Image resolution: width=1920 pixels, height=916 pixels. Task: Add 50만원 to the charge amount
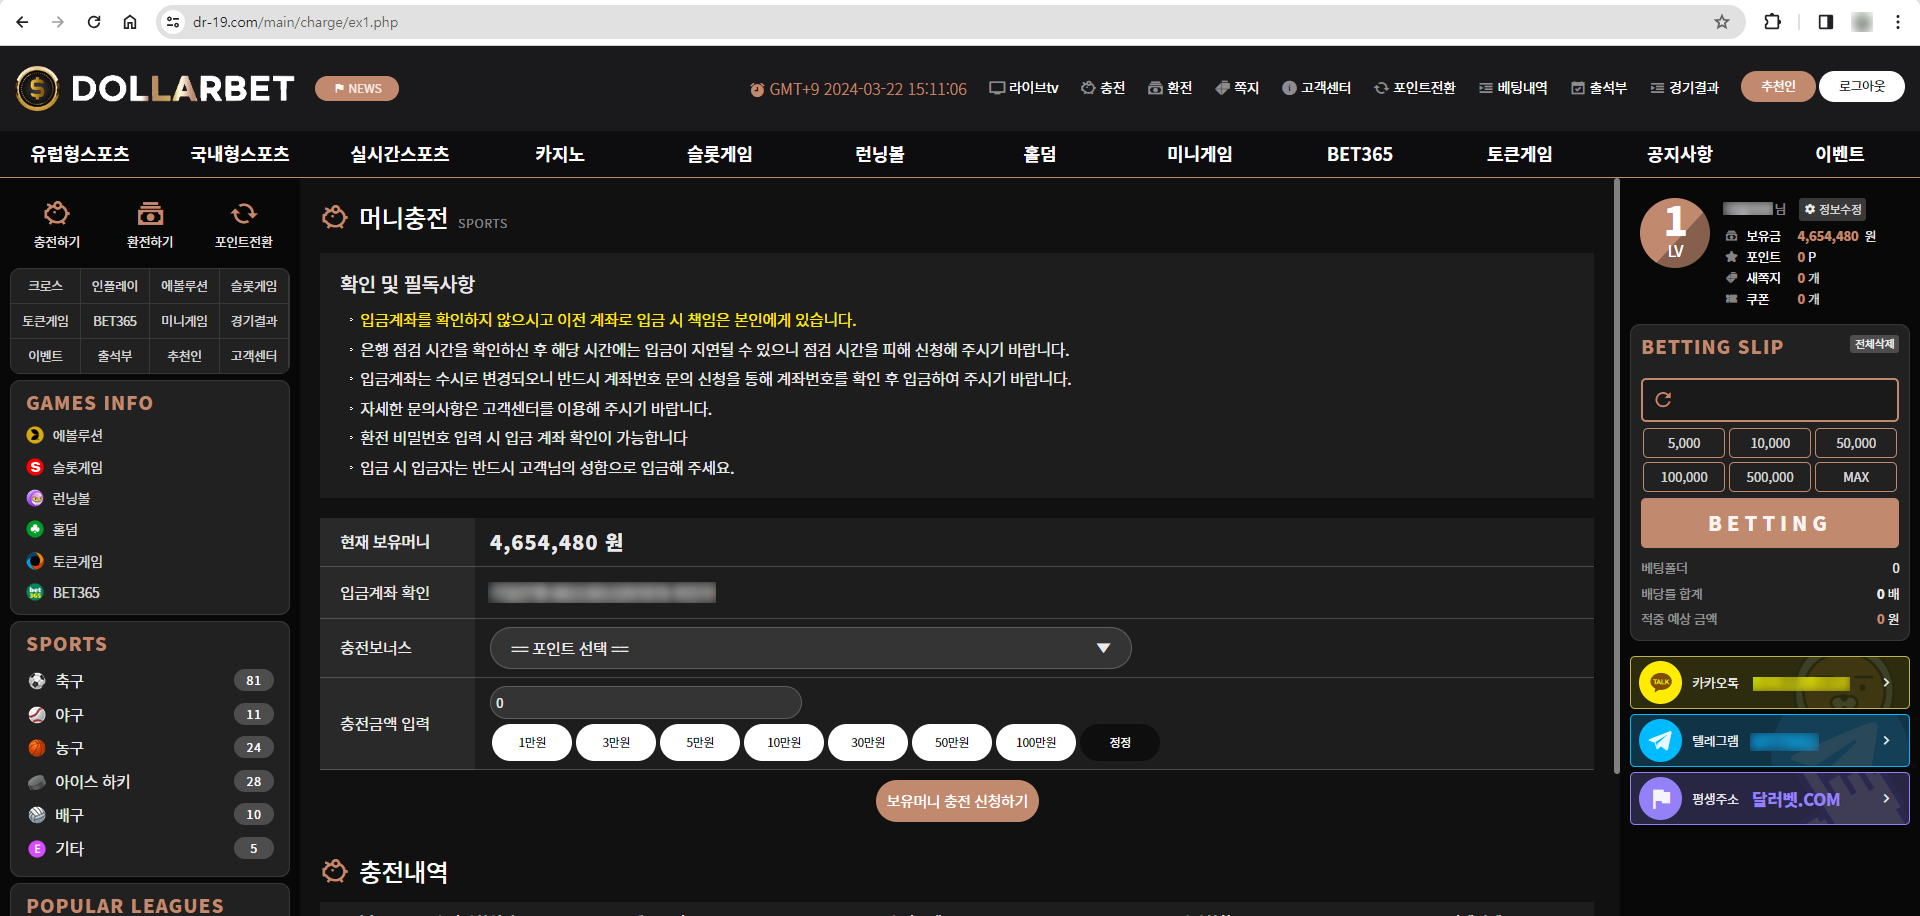(952, 743)
